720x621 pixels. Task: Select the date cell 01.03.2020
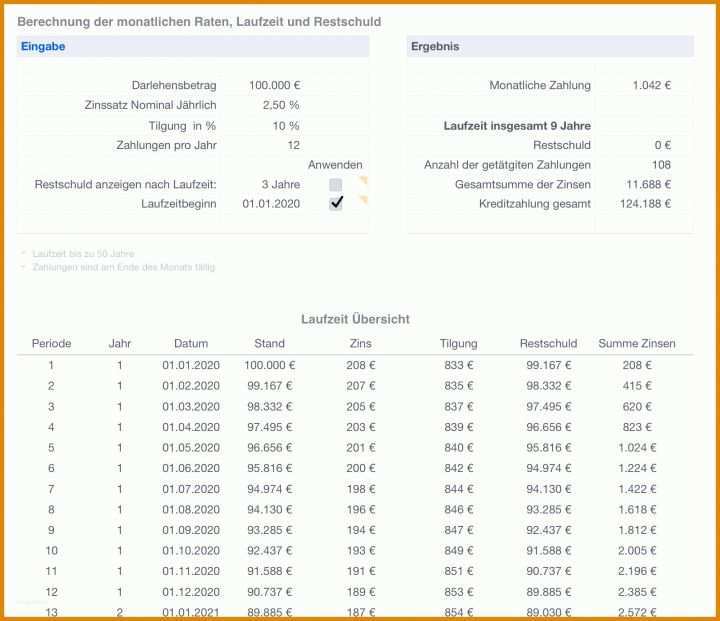click(191, 406)
